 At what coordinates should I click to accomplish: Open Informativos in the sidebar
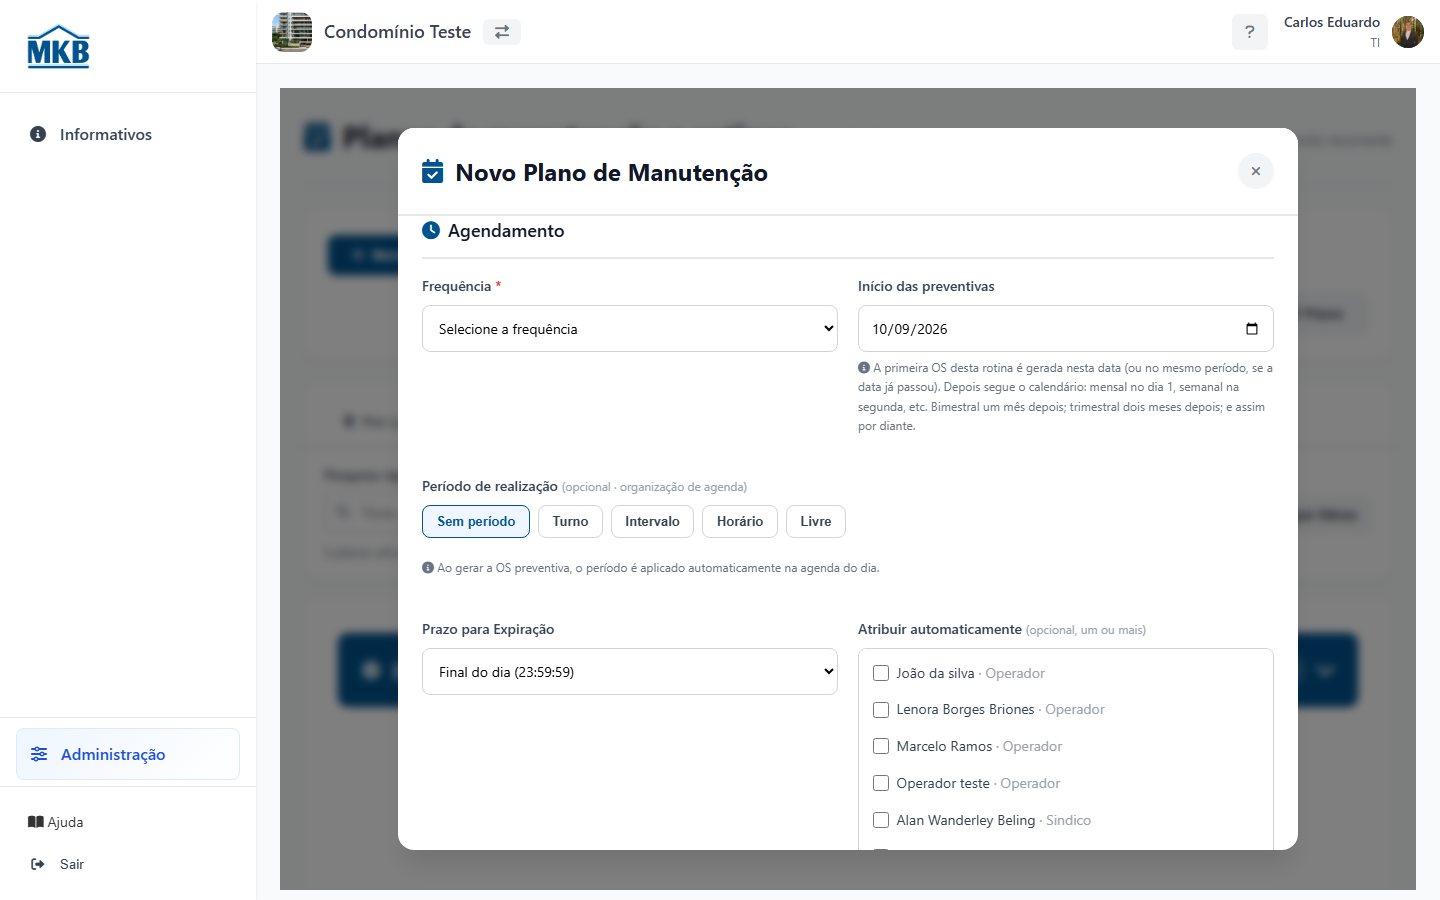click(x=128, y=134)
